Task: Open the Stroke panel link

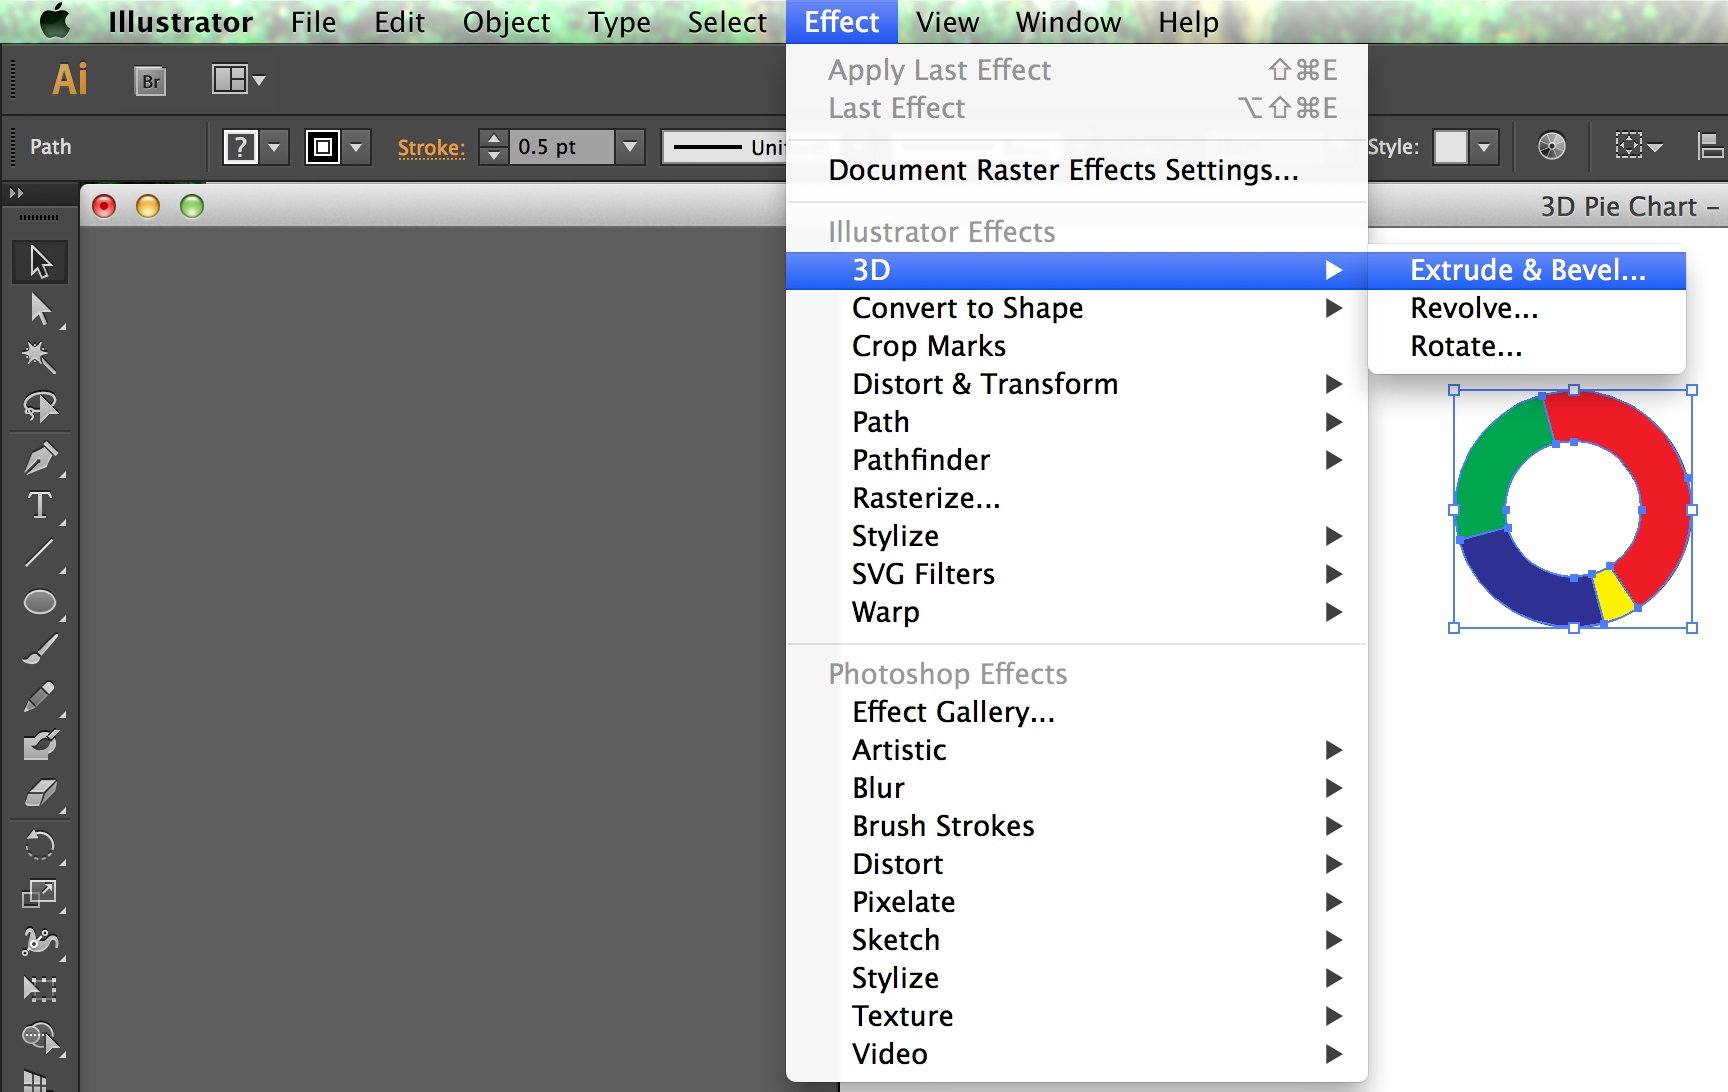Action: click(x=431, y=148)
